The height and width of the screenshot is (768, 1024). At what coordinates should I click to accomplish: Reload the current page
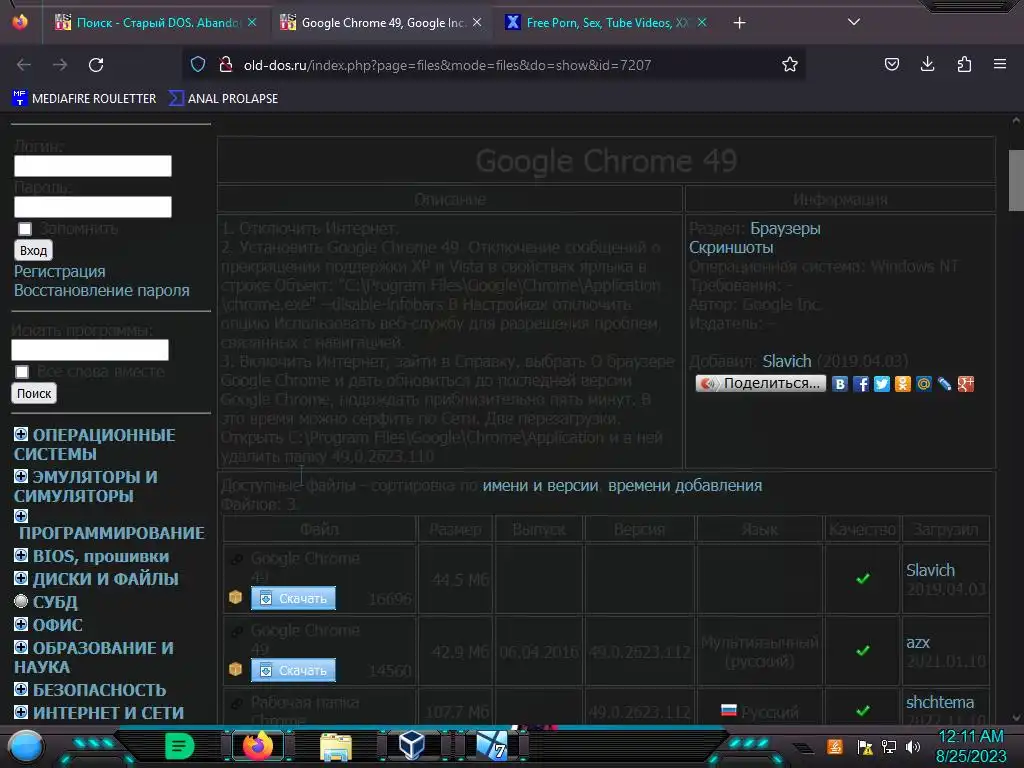[96, 65]
